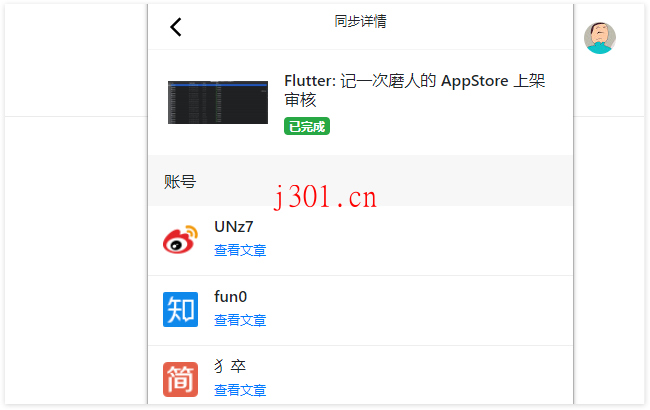Click the 同步详情 page header title
650x410 pixels.
360,21
